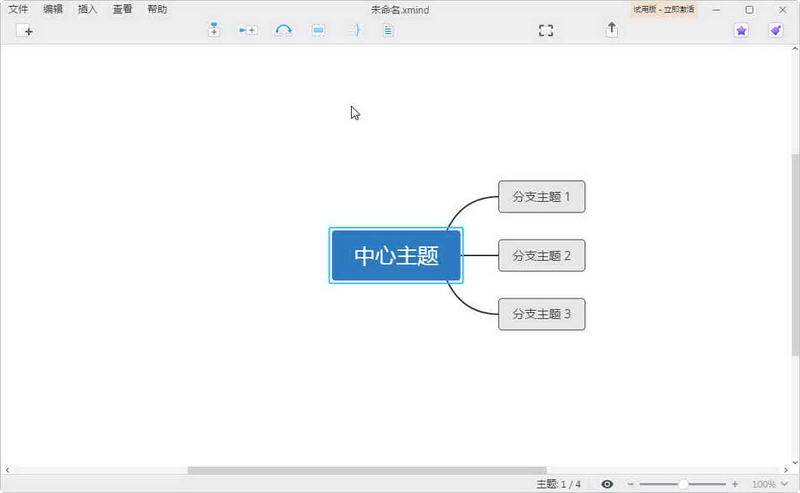The image size is (800, 493).
Task: Insert a summary bracket
Action: point(355,30)
